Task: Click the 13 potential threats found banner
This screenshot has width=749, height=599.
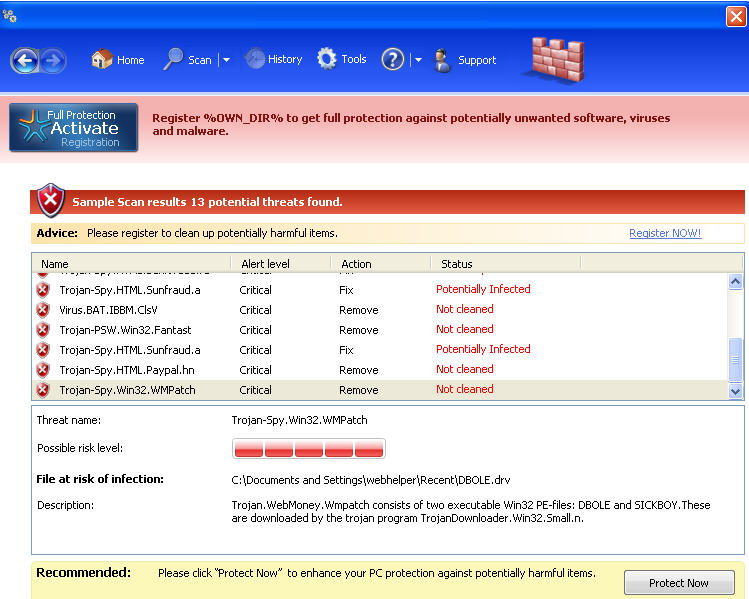Action: tap(387, 202)
